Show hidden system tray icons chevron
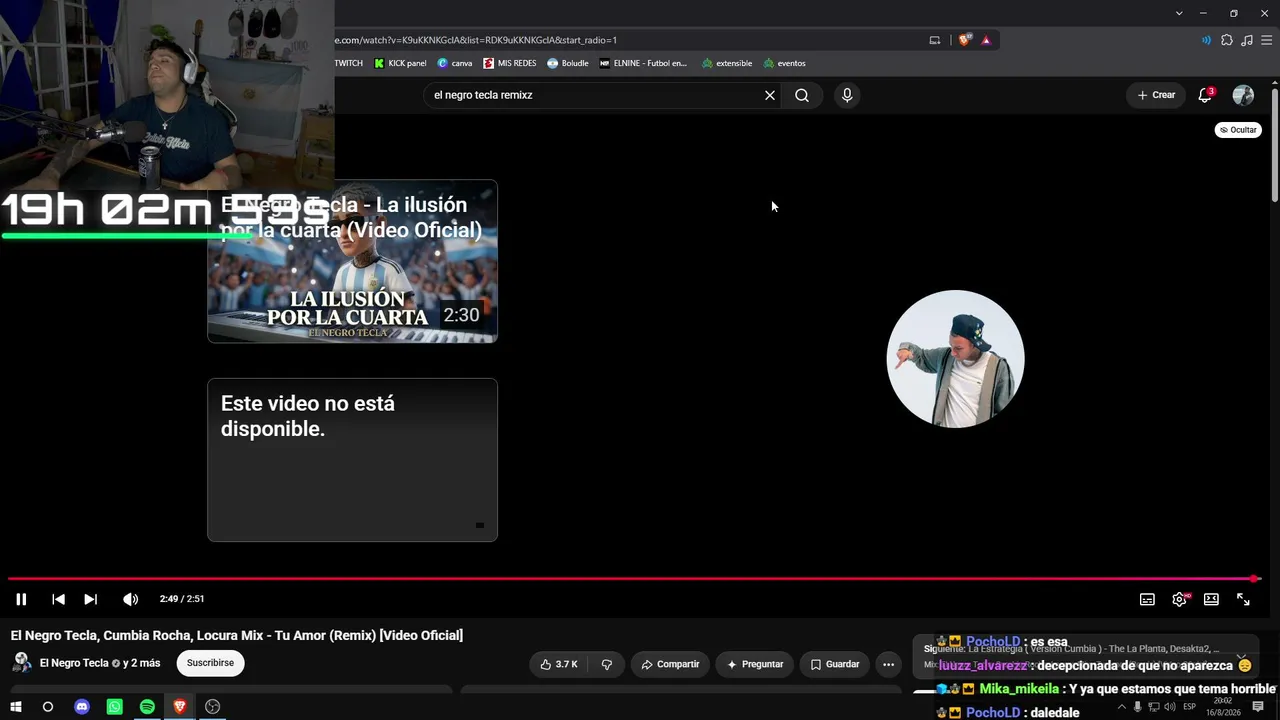Viewport: 1280px width, 720px height. [x=1121, y=707]
